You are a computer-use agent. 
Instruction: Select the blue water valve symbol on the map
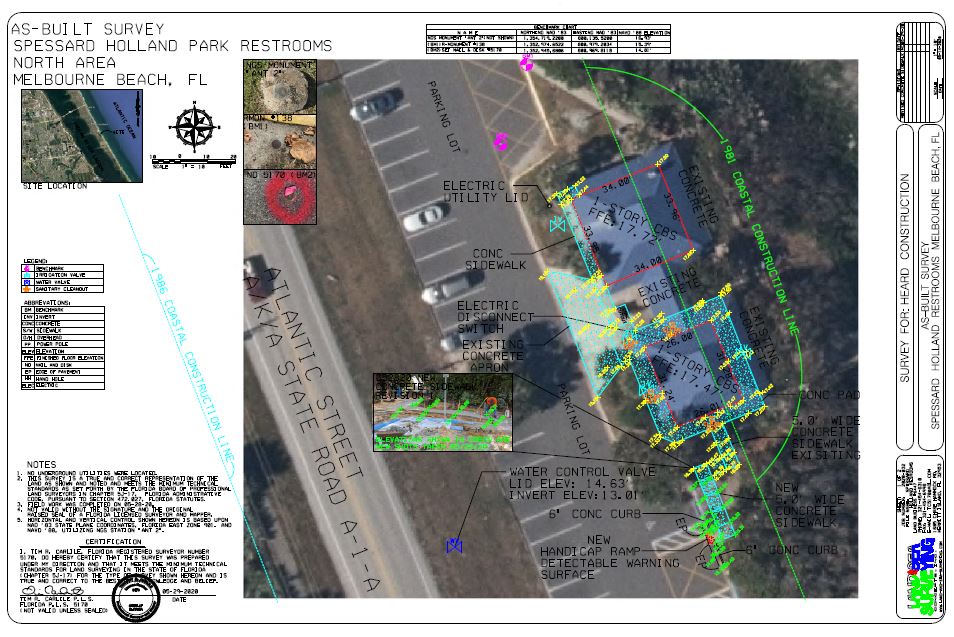coord(453,546)
